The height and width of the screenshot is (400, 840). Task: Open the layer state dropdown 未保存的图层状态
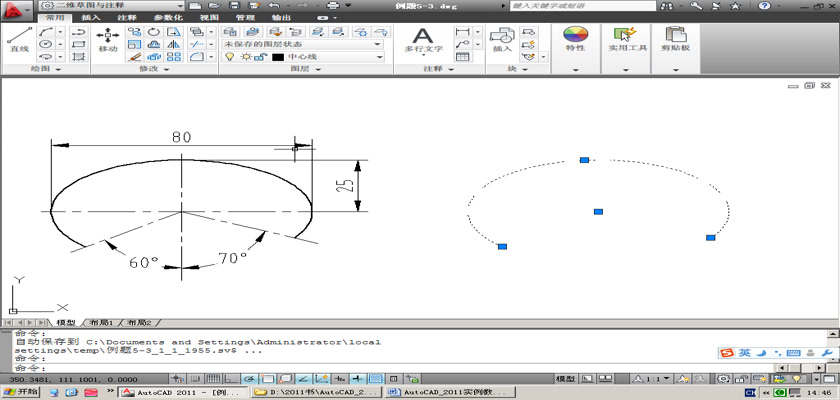(x=303, y=44)
